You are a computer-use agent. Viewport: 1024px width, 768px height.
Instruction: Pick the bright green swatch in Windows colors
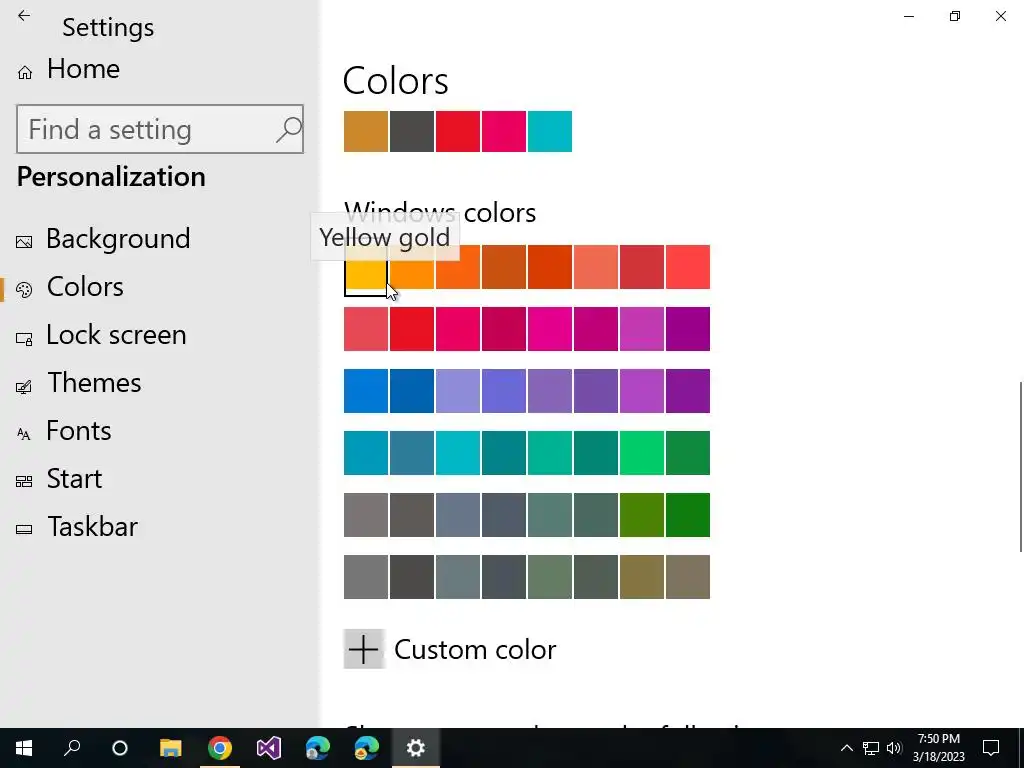(x=642, y=453)
